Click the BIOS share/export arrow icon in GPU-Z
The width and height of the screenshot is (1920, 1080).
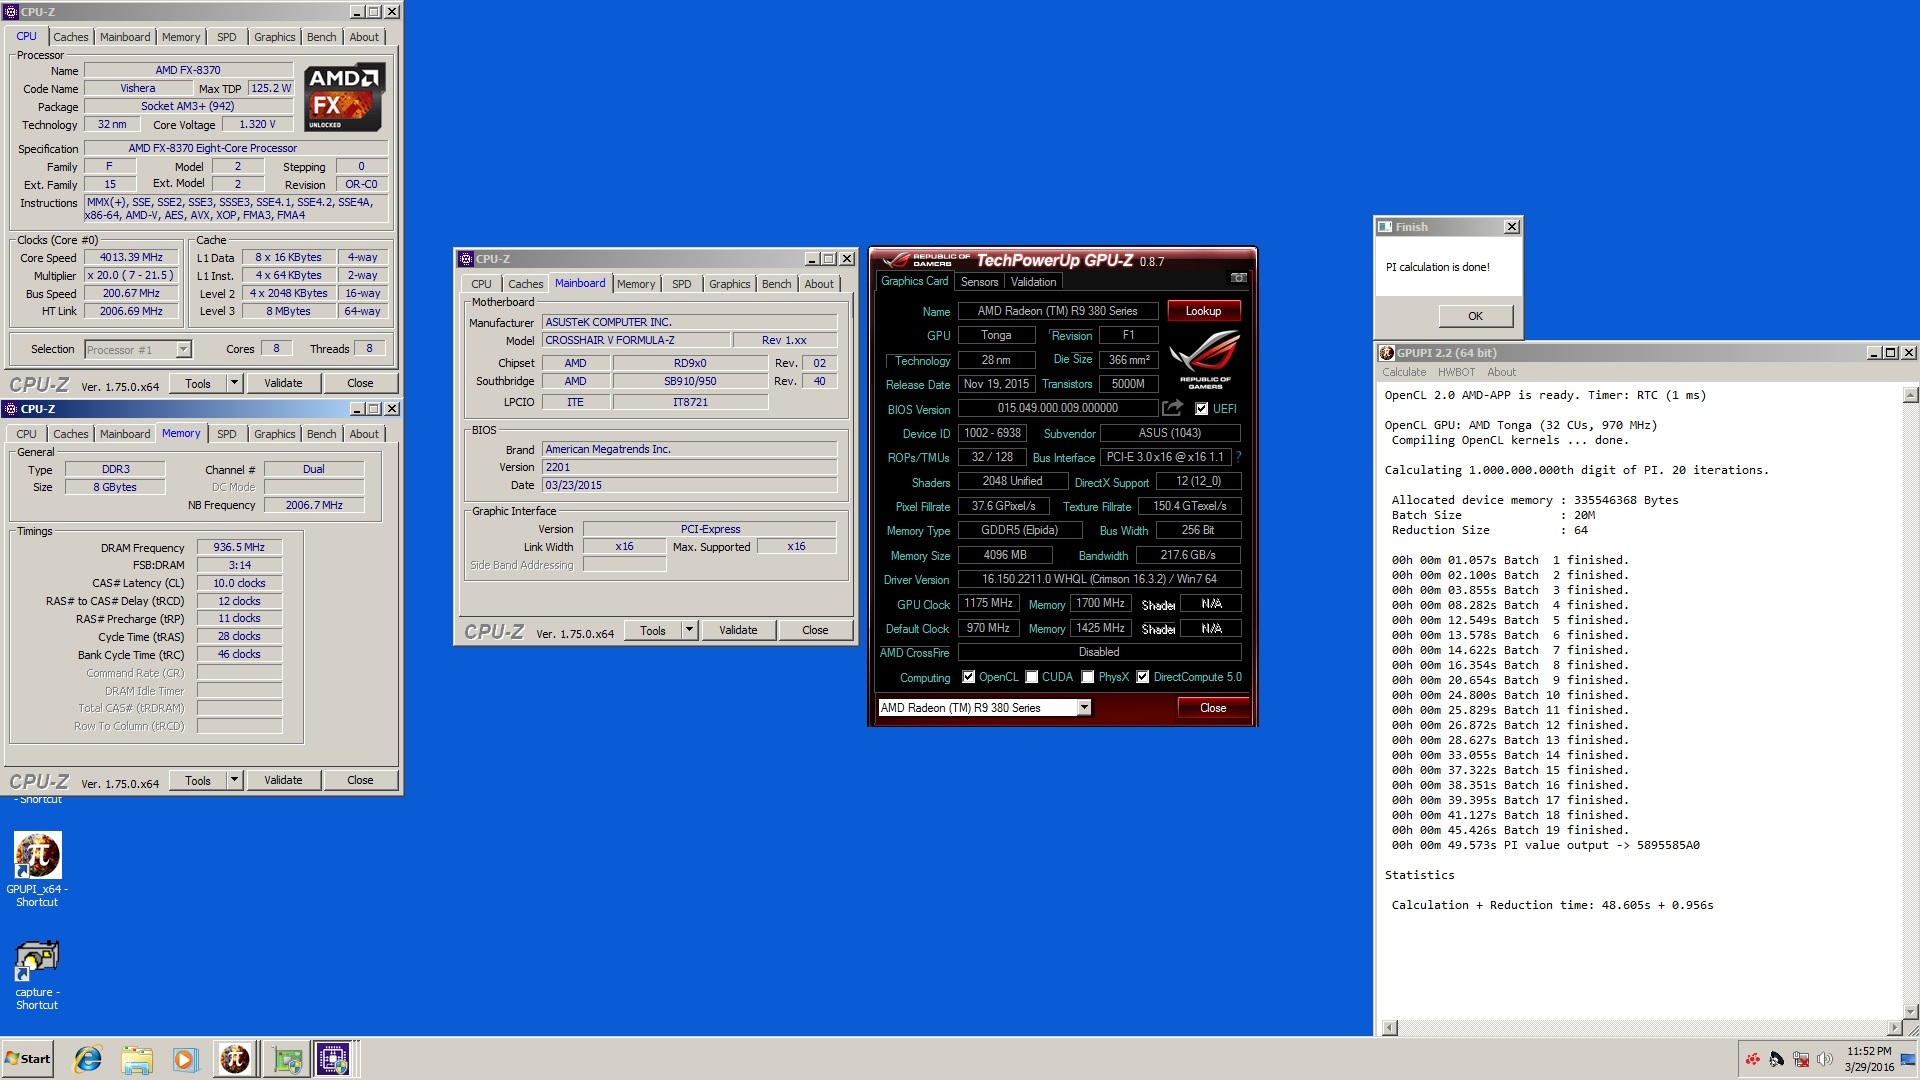[x=1172, y=408]
